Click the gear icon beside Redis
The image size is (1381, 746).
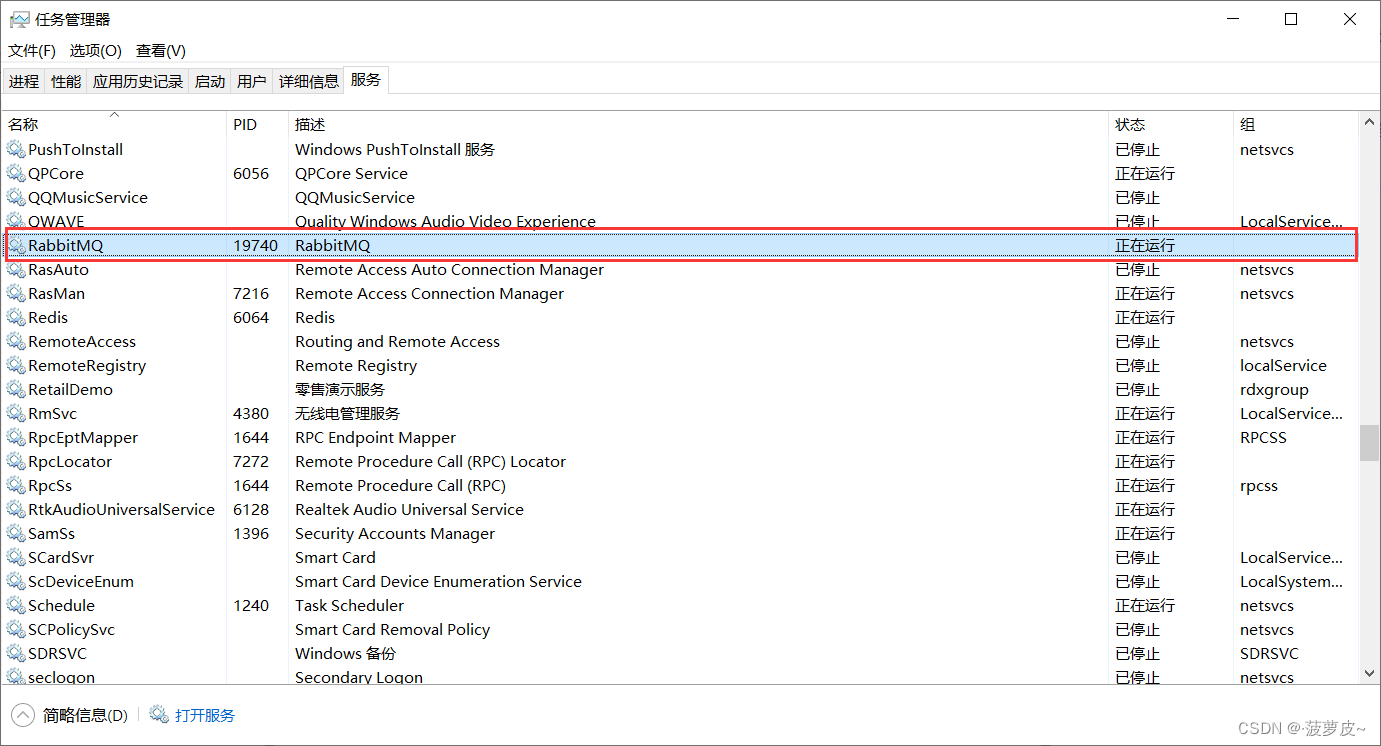[x=16, y=318]
